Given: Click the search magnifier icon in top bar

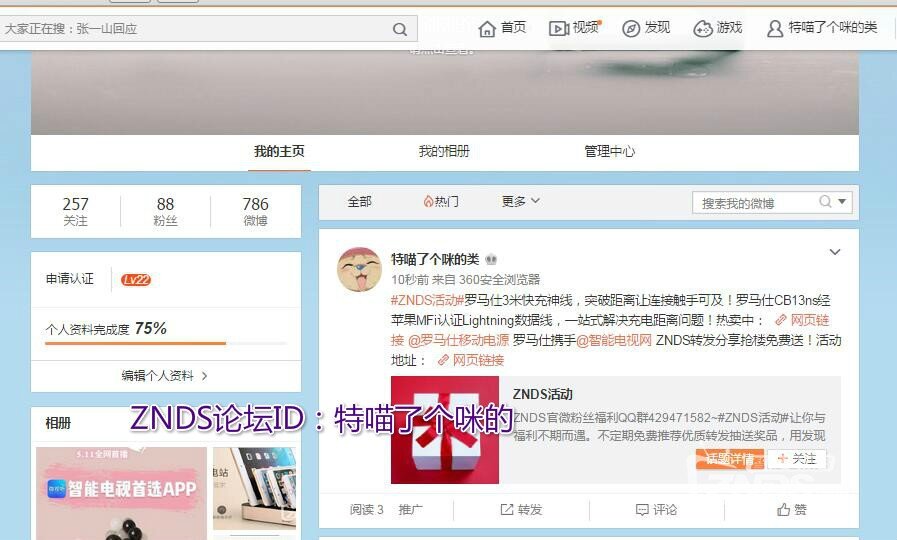Looking at the screenshot, I should [x=400, y=29].
